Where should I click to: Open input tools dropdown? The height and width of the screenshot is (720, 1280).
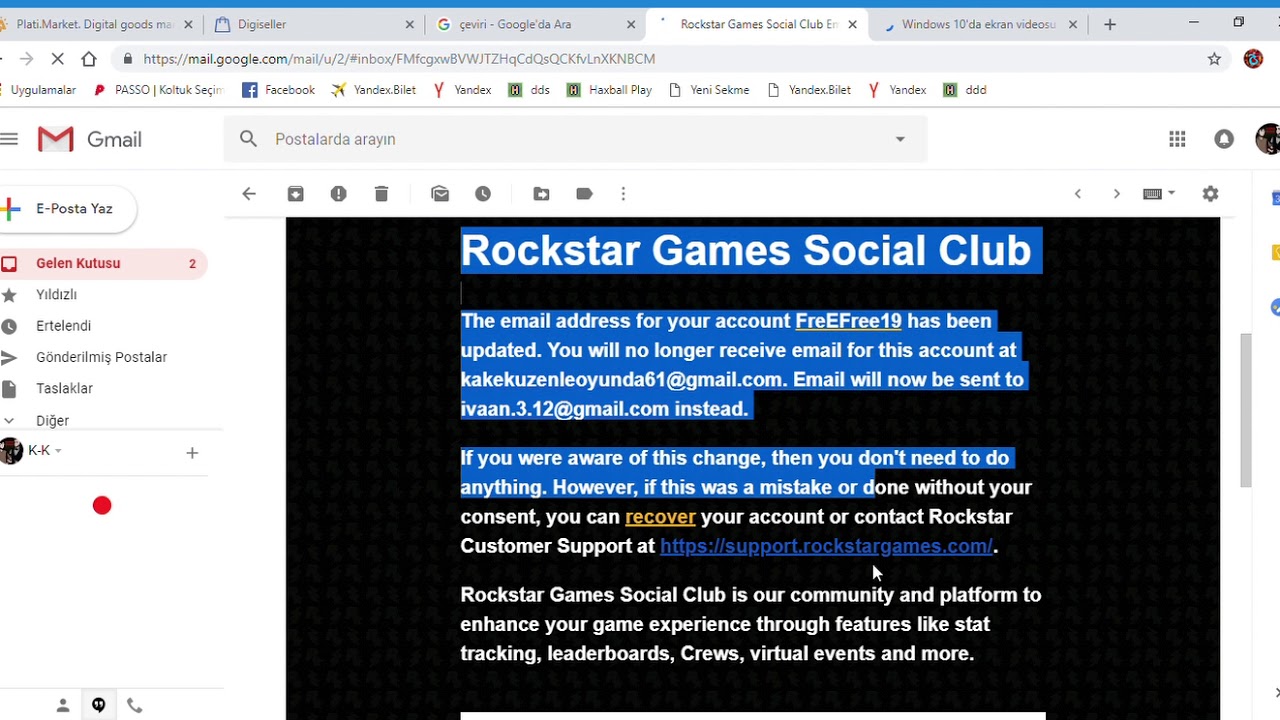tap(1159, 194)
